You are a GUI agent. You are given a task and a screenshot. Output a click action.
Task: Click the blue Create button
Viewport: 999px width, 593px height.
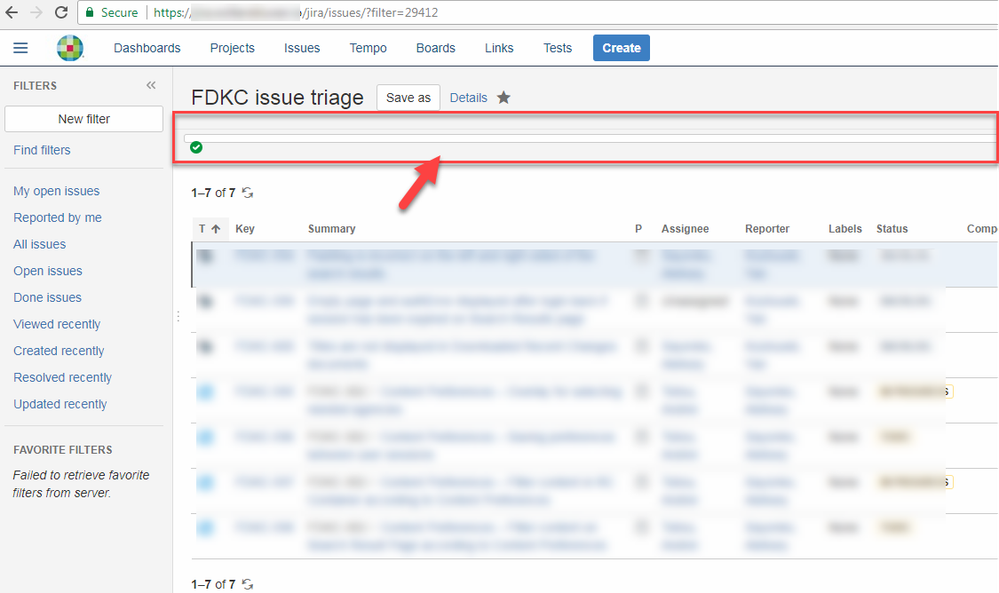[621, 48]
